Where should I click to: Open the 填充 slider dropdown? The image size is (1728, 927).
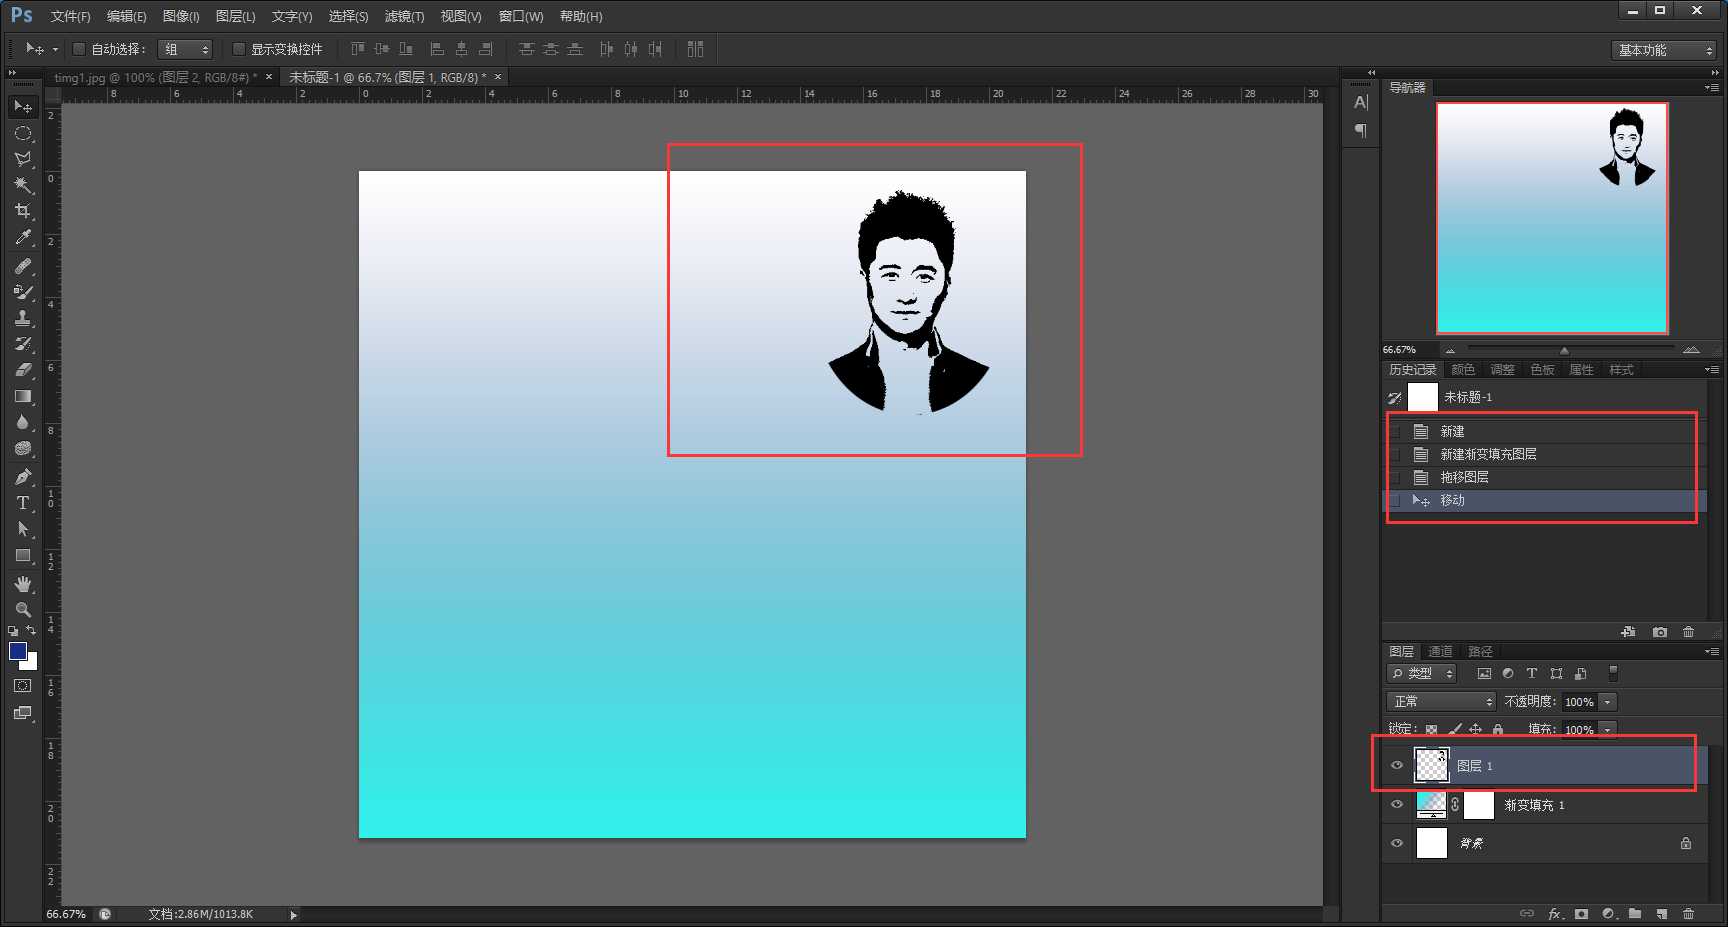[1608, 729]
